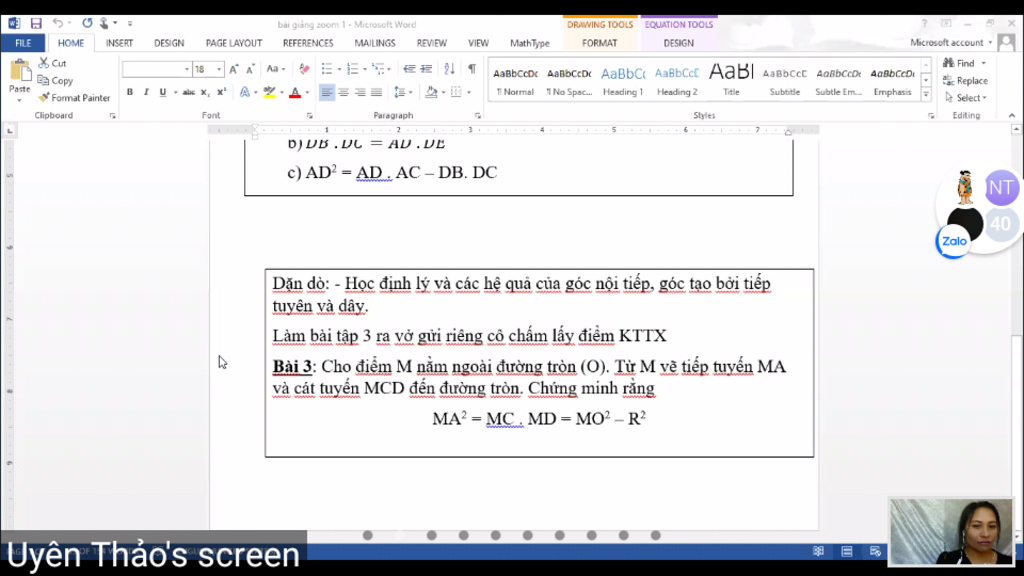This screenshot has height=576, width=1024.
Task: Align text left
Action: (327, 92)
